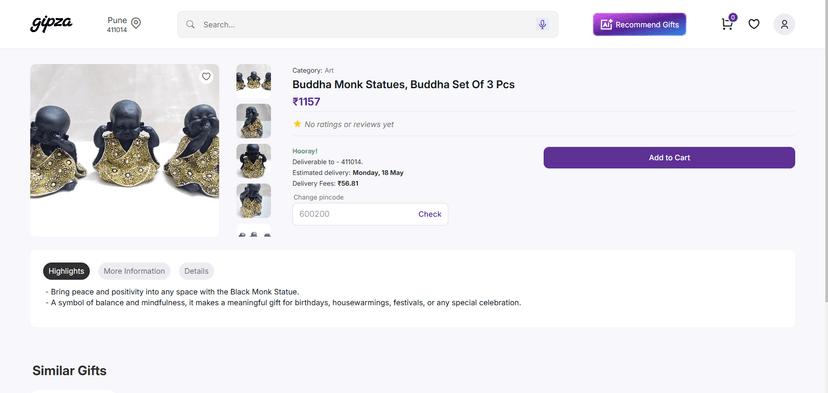
Task: Click the 'Similar Gifts' heading
Action: tap(69, 371)
